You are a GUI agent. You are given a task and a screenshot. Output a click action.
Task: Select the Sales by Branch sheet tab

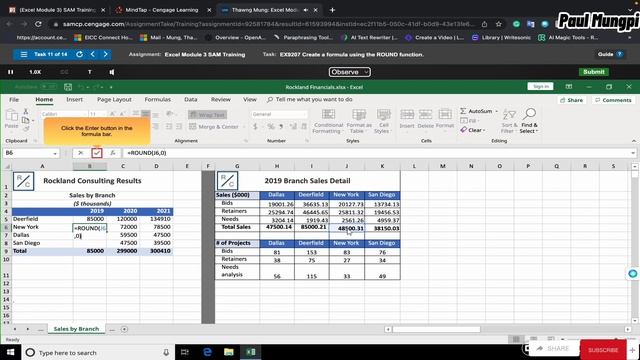point(76,329)
